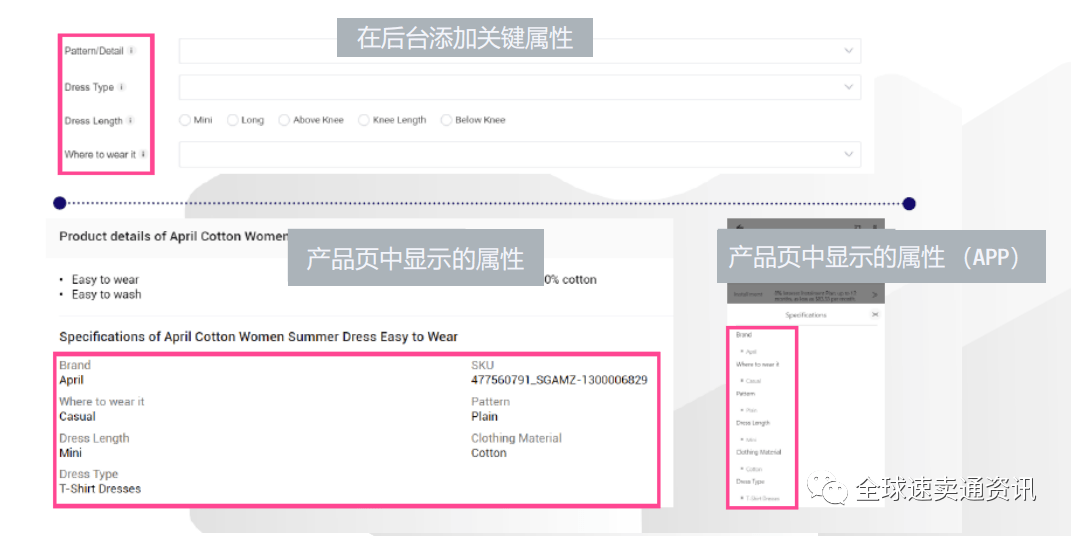Close the app Specifications panel with X icon
The width and height of the screenshot is (1071, 536).
pyautogui.click(x=876, y=315)
